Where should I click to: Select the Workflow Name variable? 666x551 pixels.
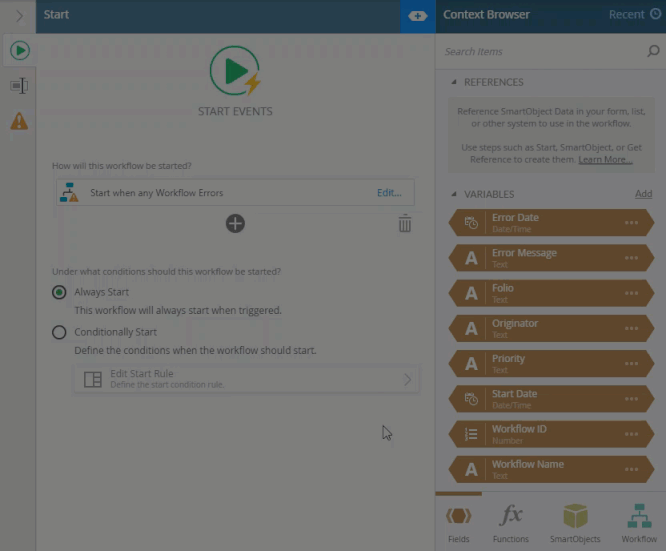[x=551, y=469]
